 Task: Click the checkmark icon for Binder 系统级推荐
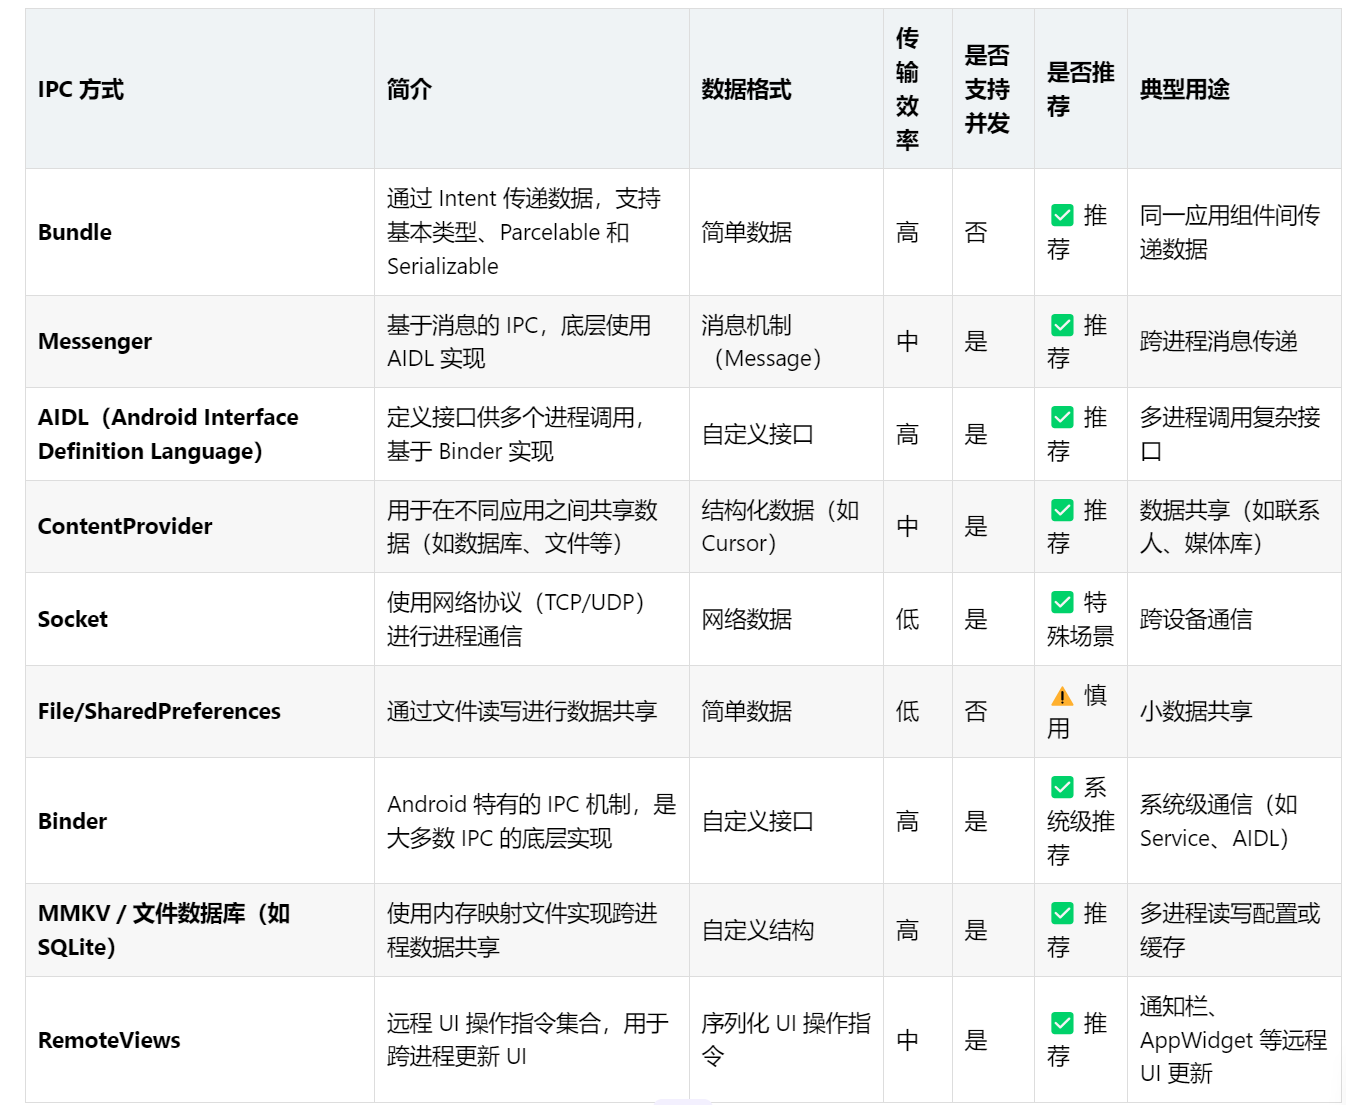coord(1061,788)
